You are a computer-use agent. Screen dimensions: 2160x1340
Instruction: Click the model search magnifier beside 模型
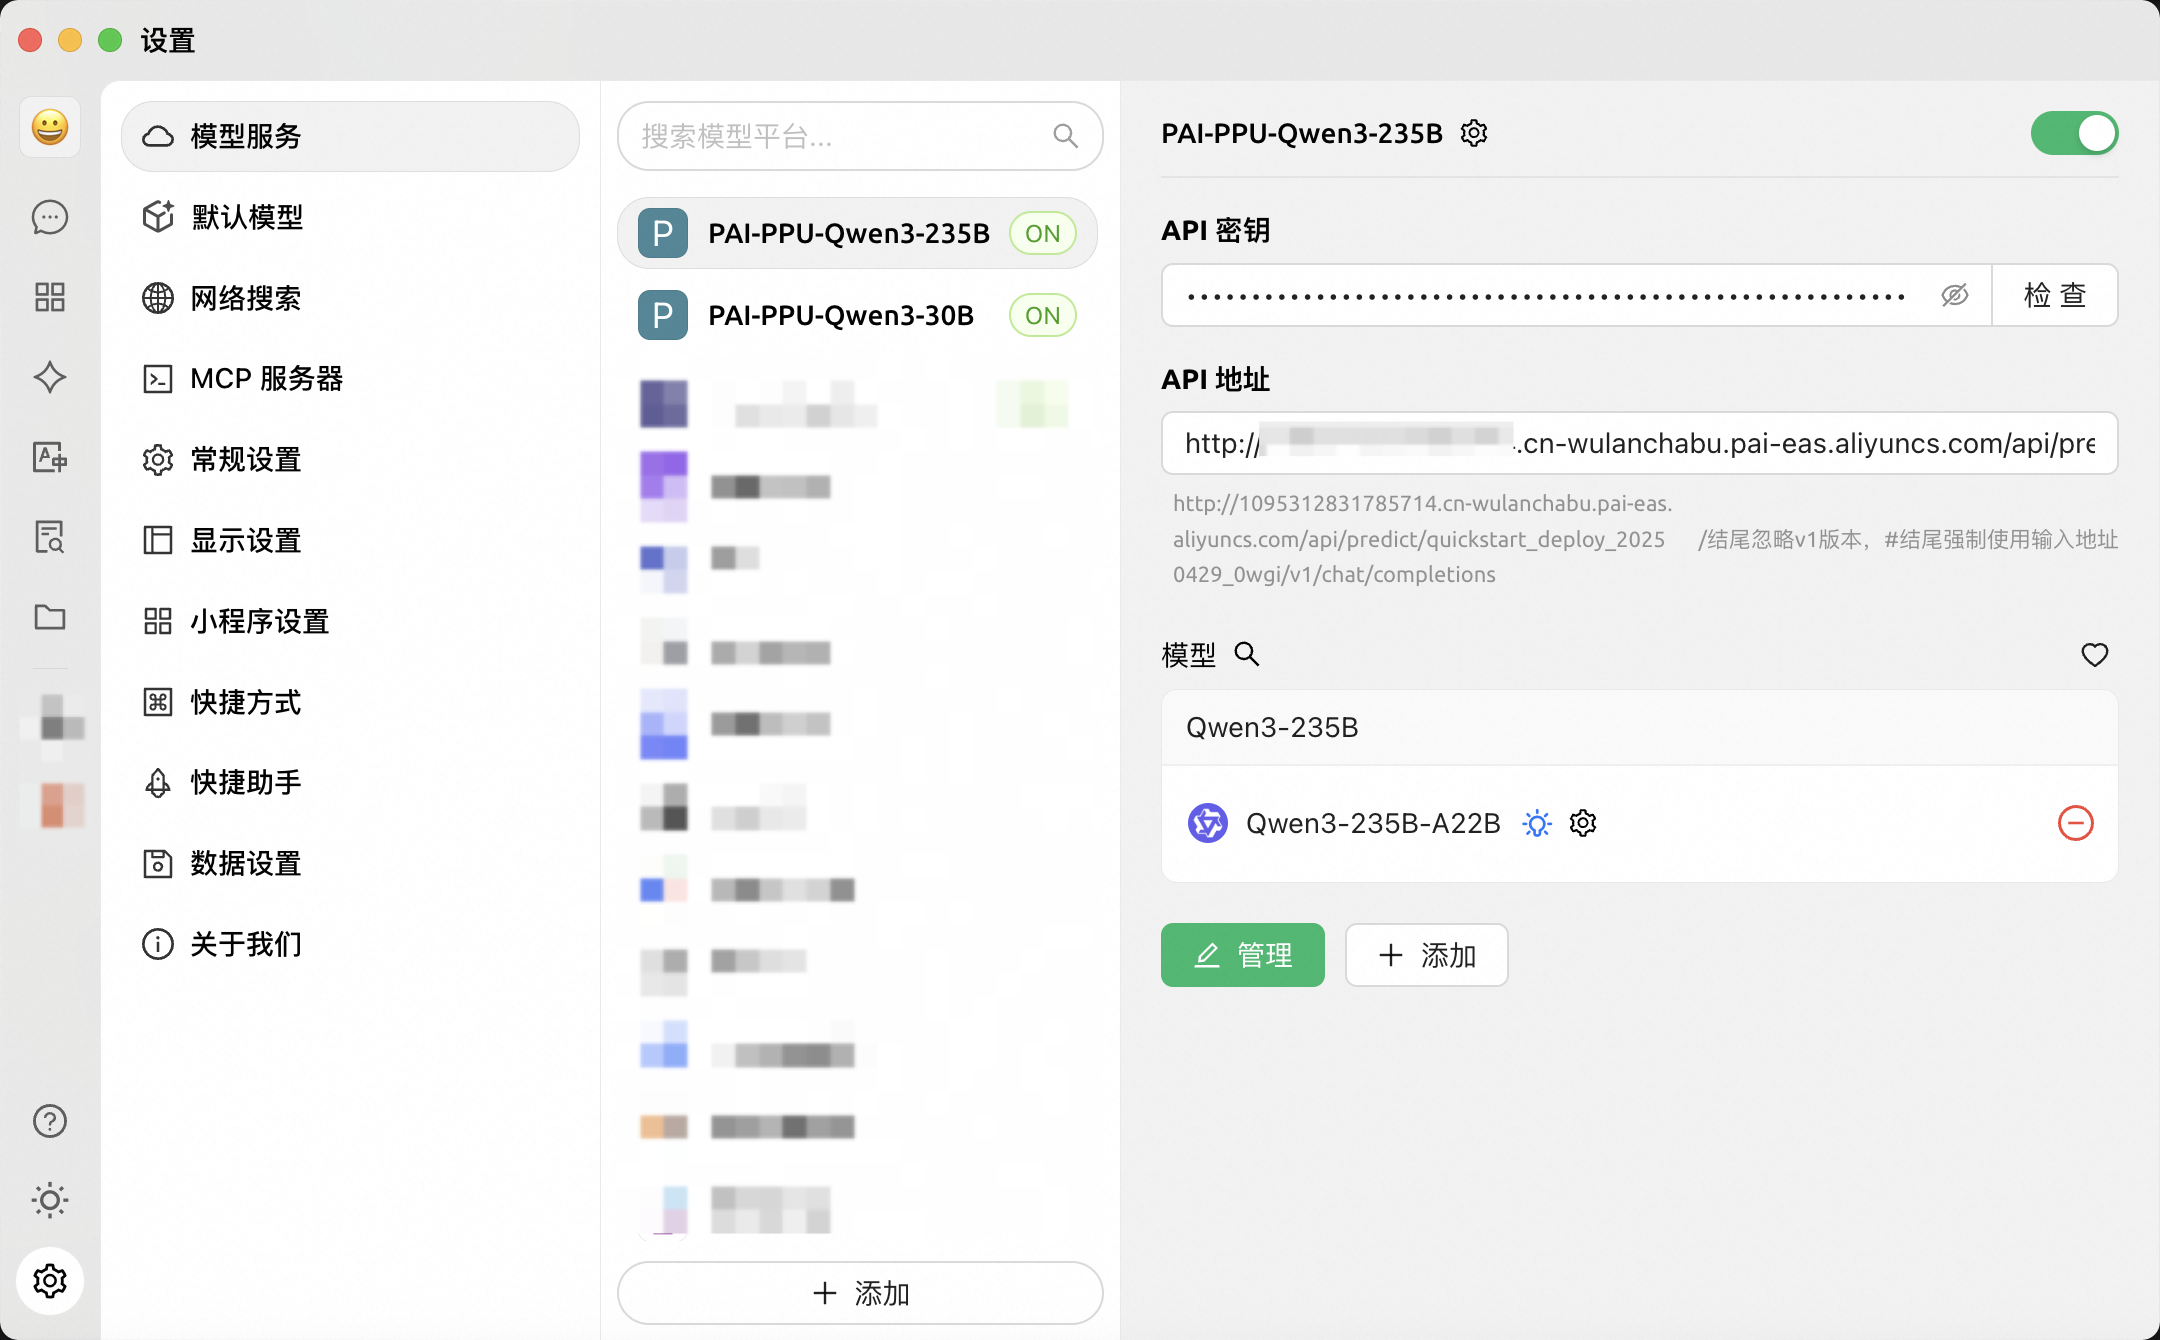pyautogui.click(x=1246, y=655)
